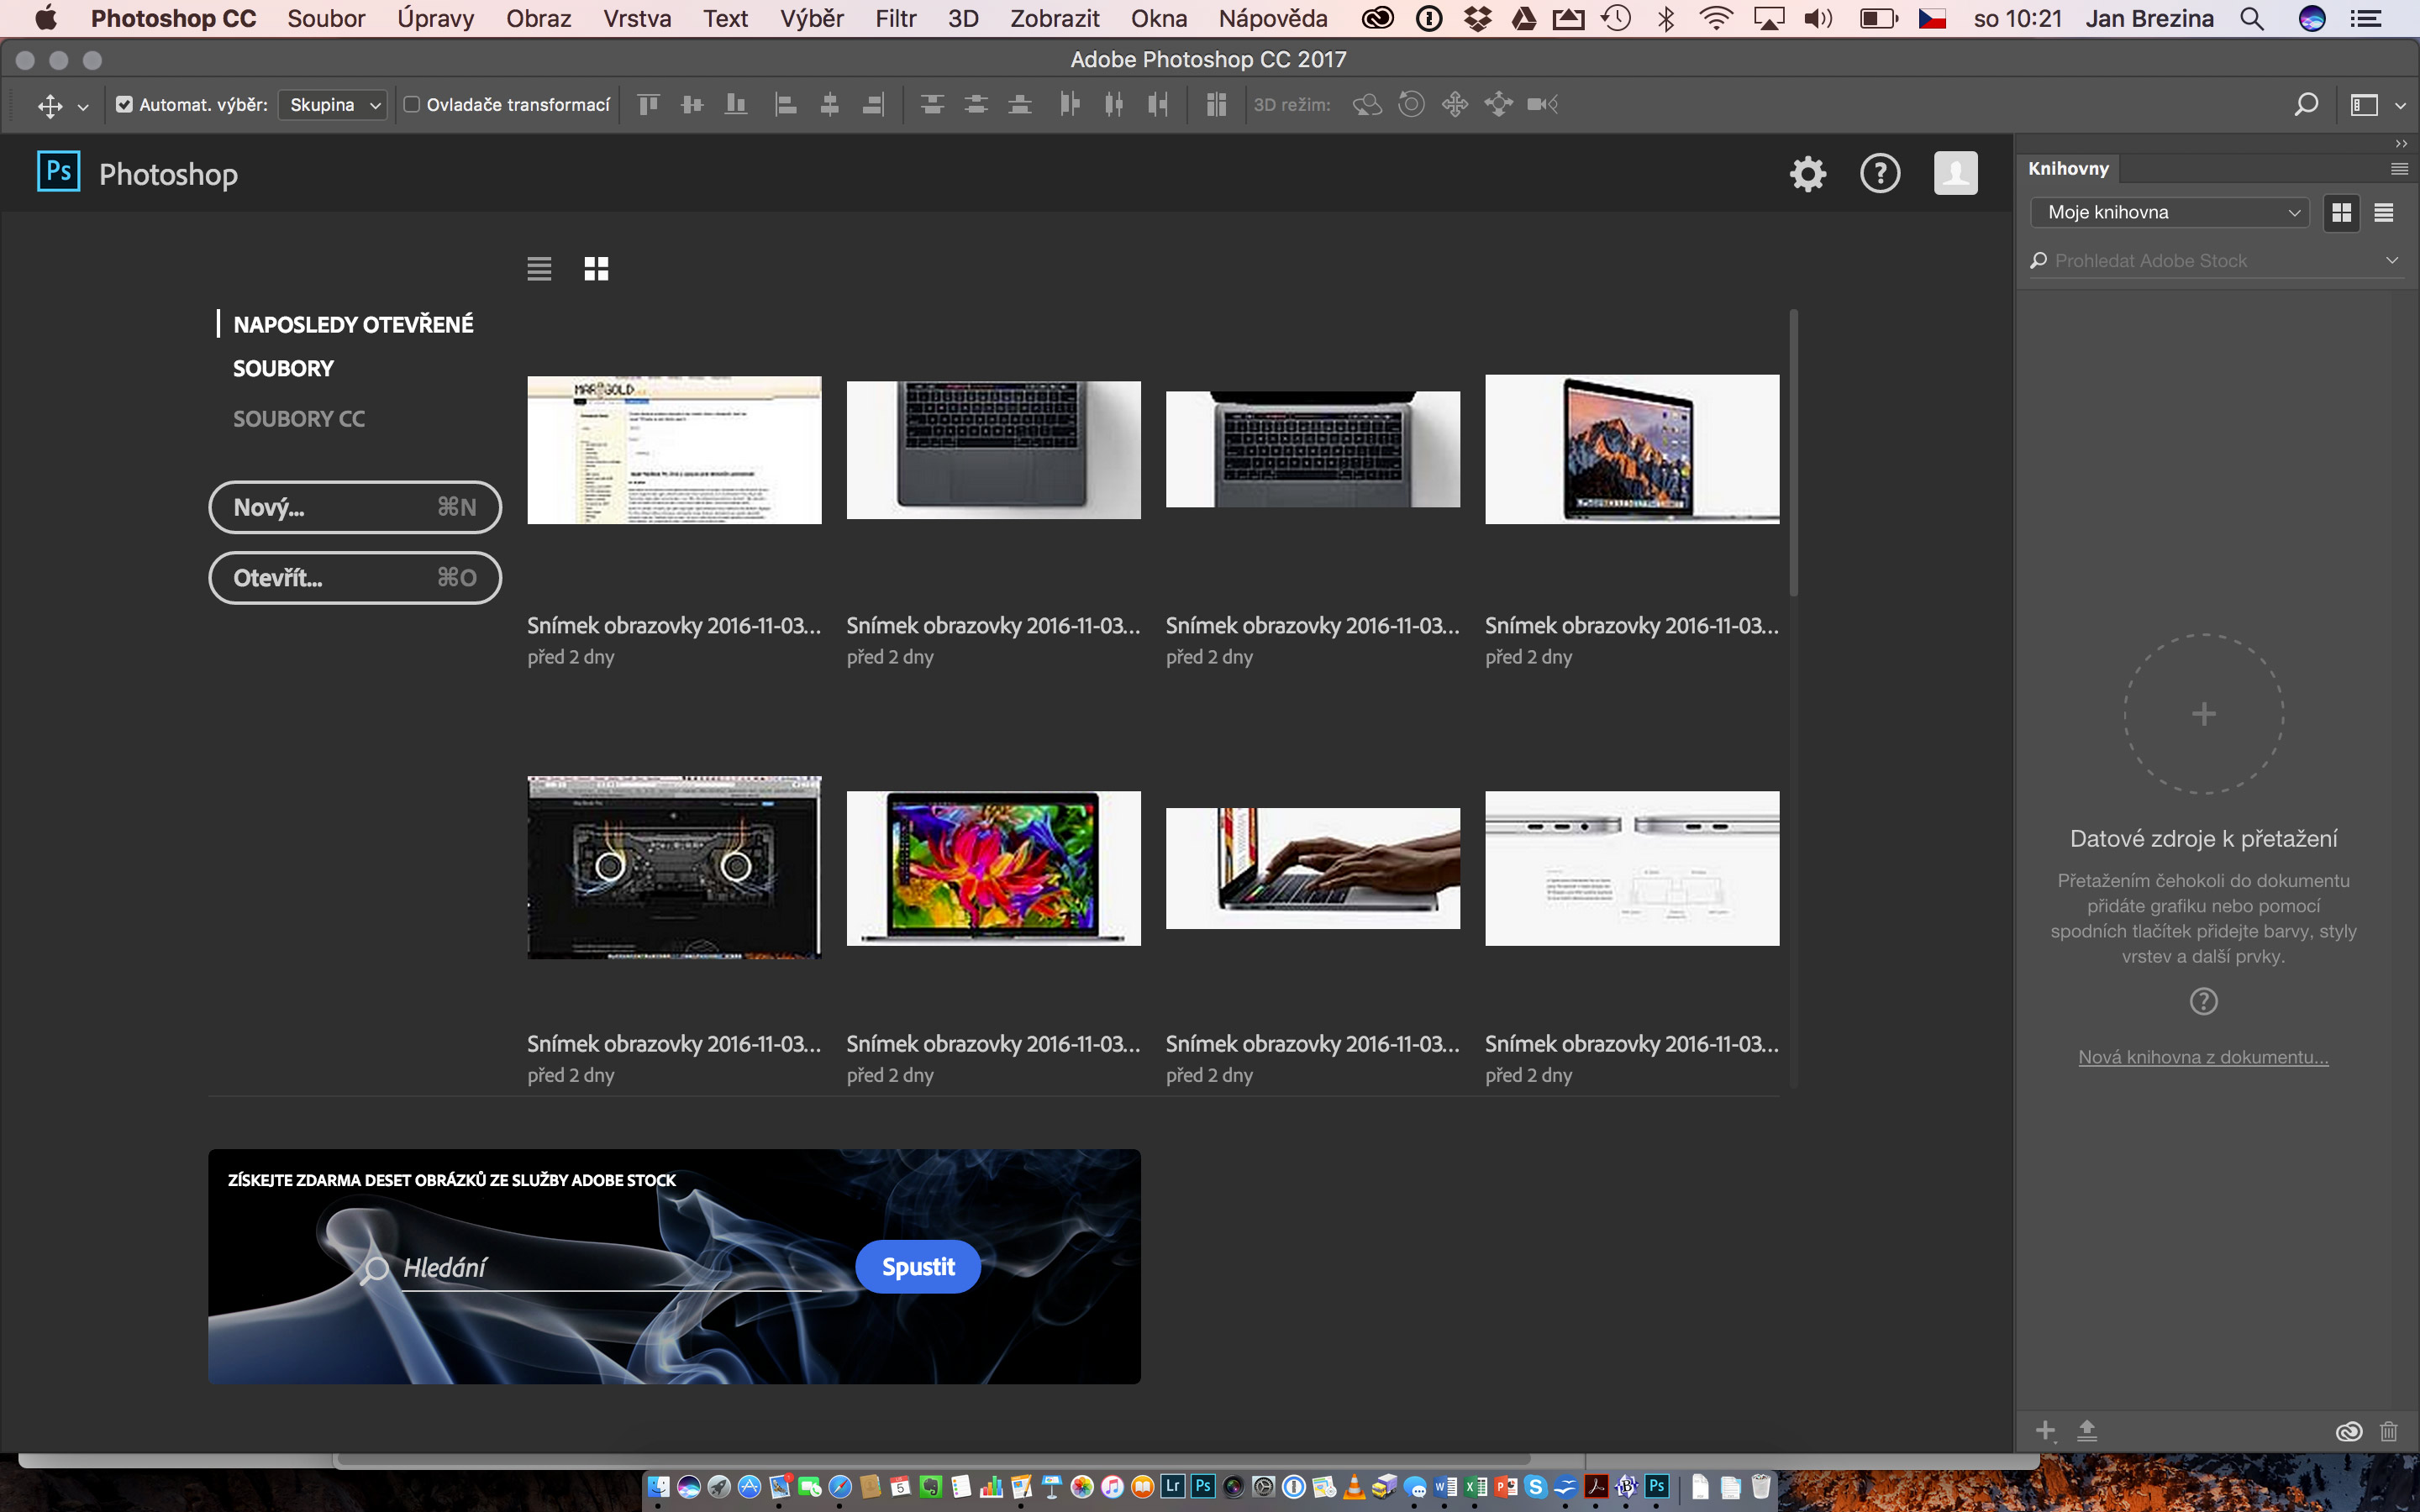Click the Nová knihovna z dokumentu link
2420x1512 pixels.
pyautogui.click(x=2202, y=1056)
